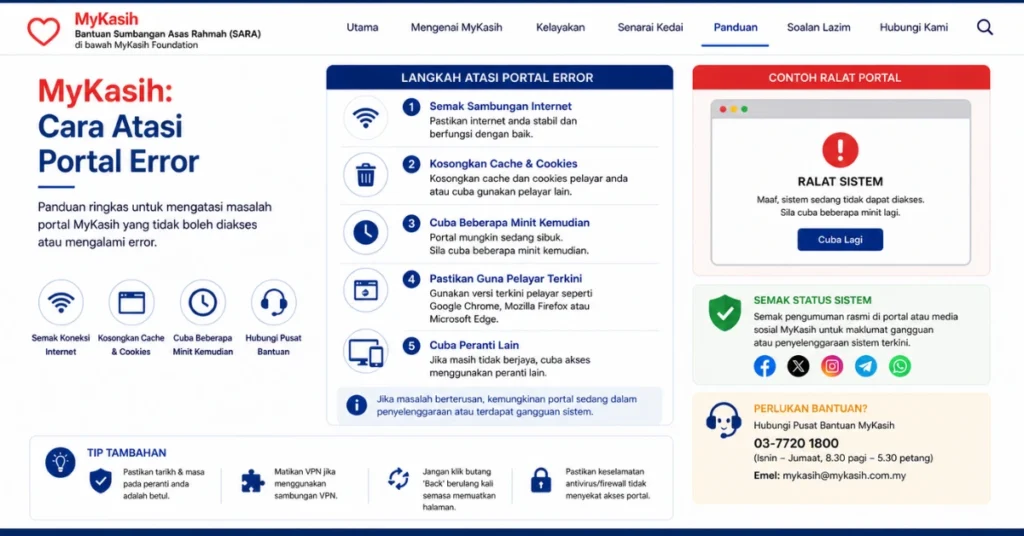Click the Cuba Beberapa Minit Kemudian clock icon
1024x536 pixels.
click(202, 302)
